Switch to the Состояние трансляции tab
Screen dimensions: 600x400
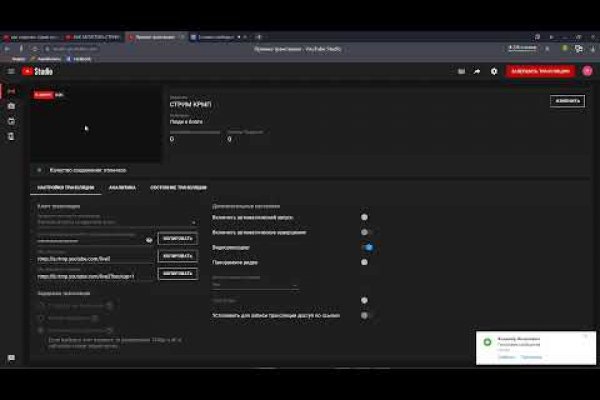179,187
